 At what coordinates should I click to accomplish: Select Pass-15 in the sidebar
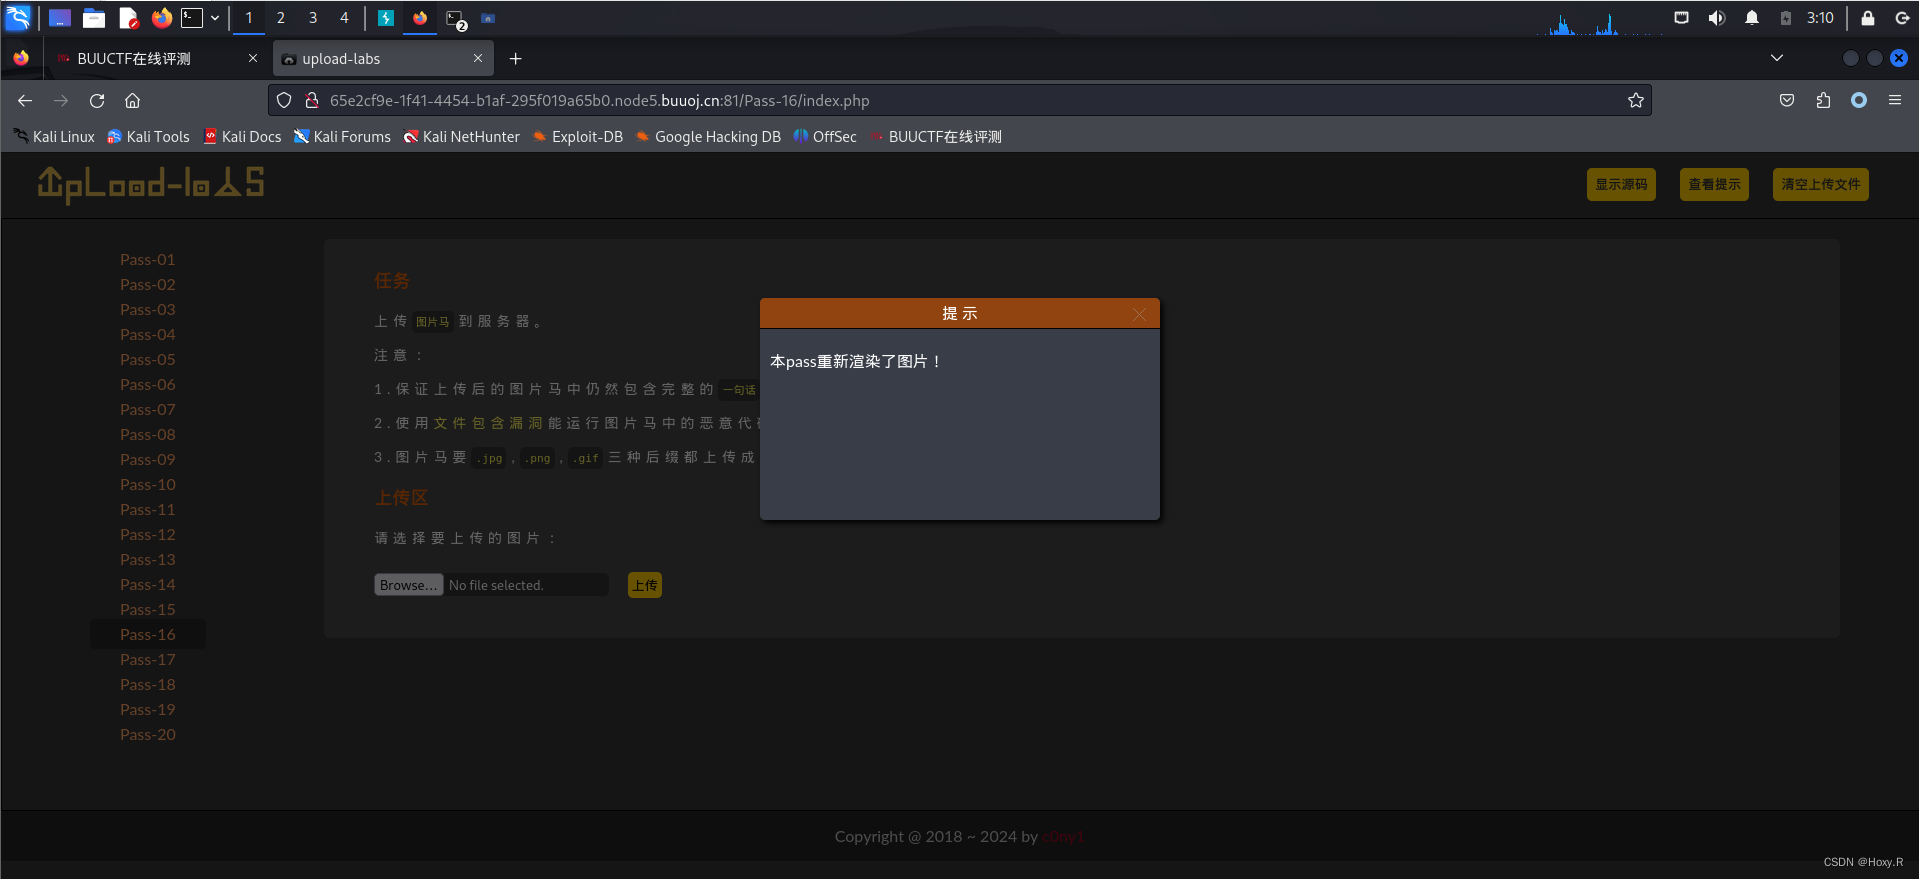pyautogui.click(x=148, y=609)
